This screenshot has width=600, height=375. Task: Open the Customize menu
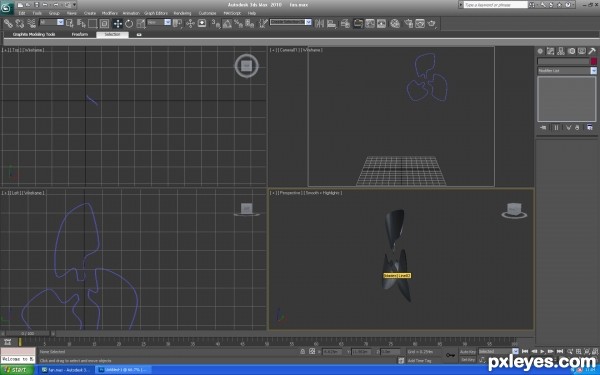(207, 13)
